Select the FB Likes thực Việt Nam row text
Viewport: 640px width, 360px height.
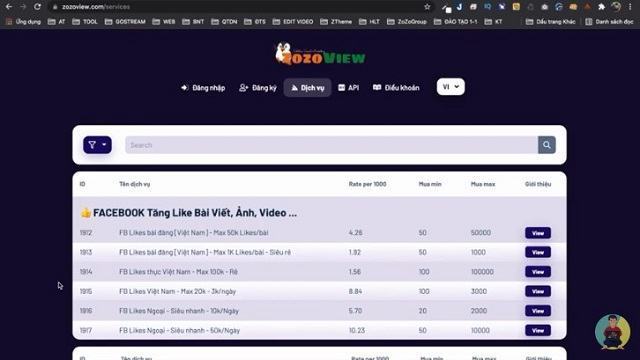pyautogui.click(x=178, y=272)
